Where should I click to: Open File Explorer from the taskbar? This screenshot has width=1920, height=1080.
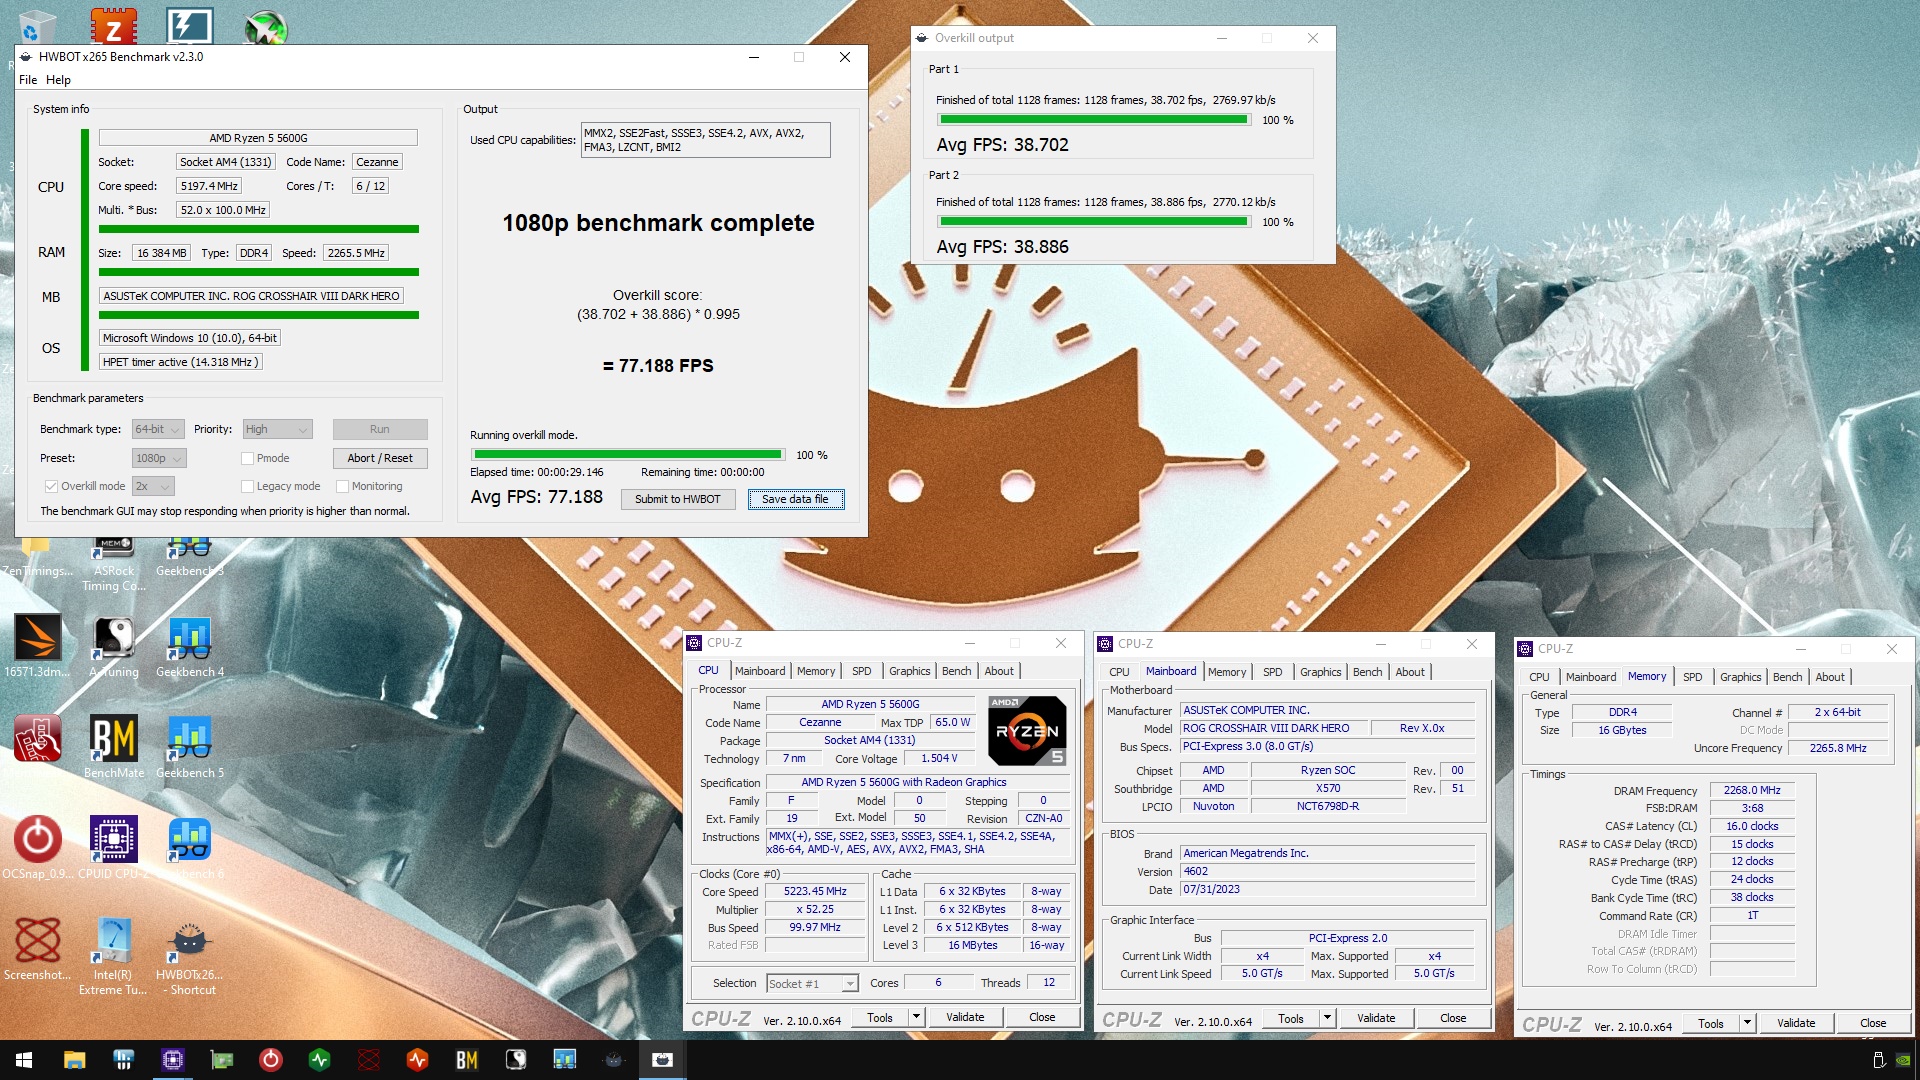click(x=74, y=1060)
